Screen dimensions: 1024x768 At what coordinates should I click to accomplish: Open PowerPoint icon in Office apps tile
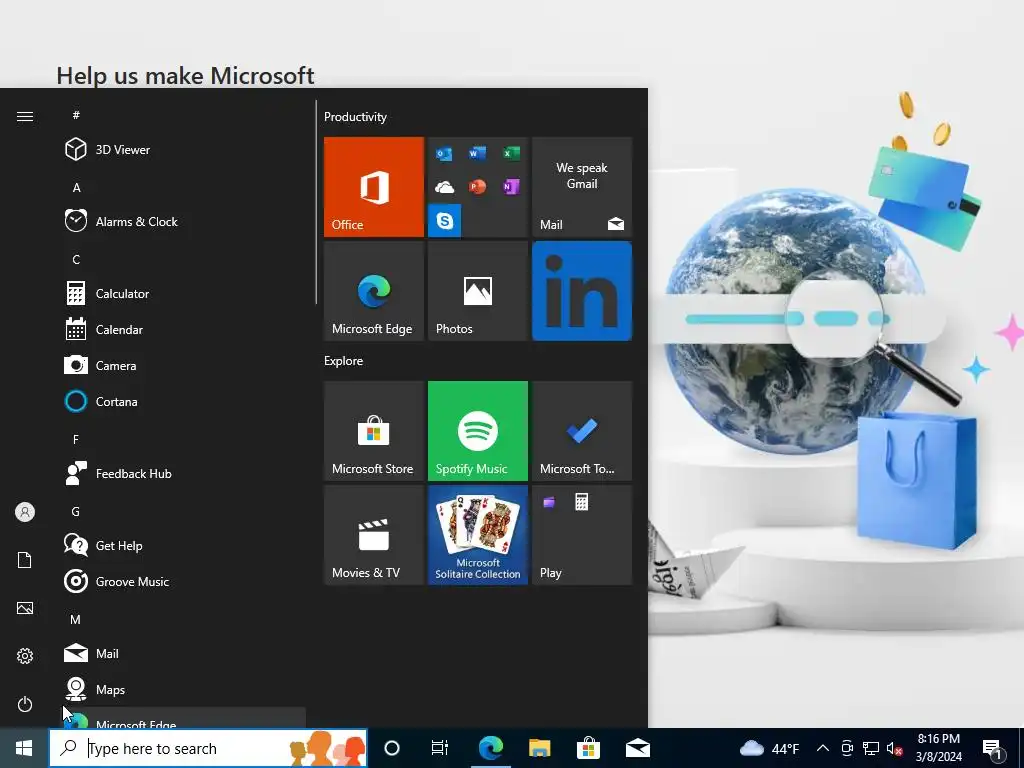click(477, 187)
